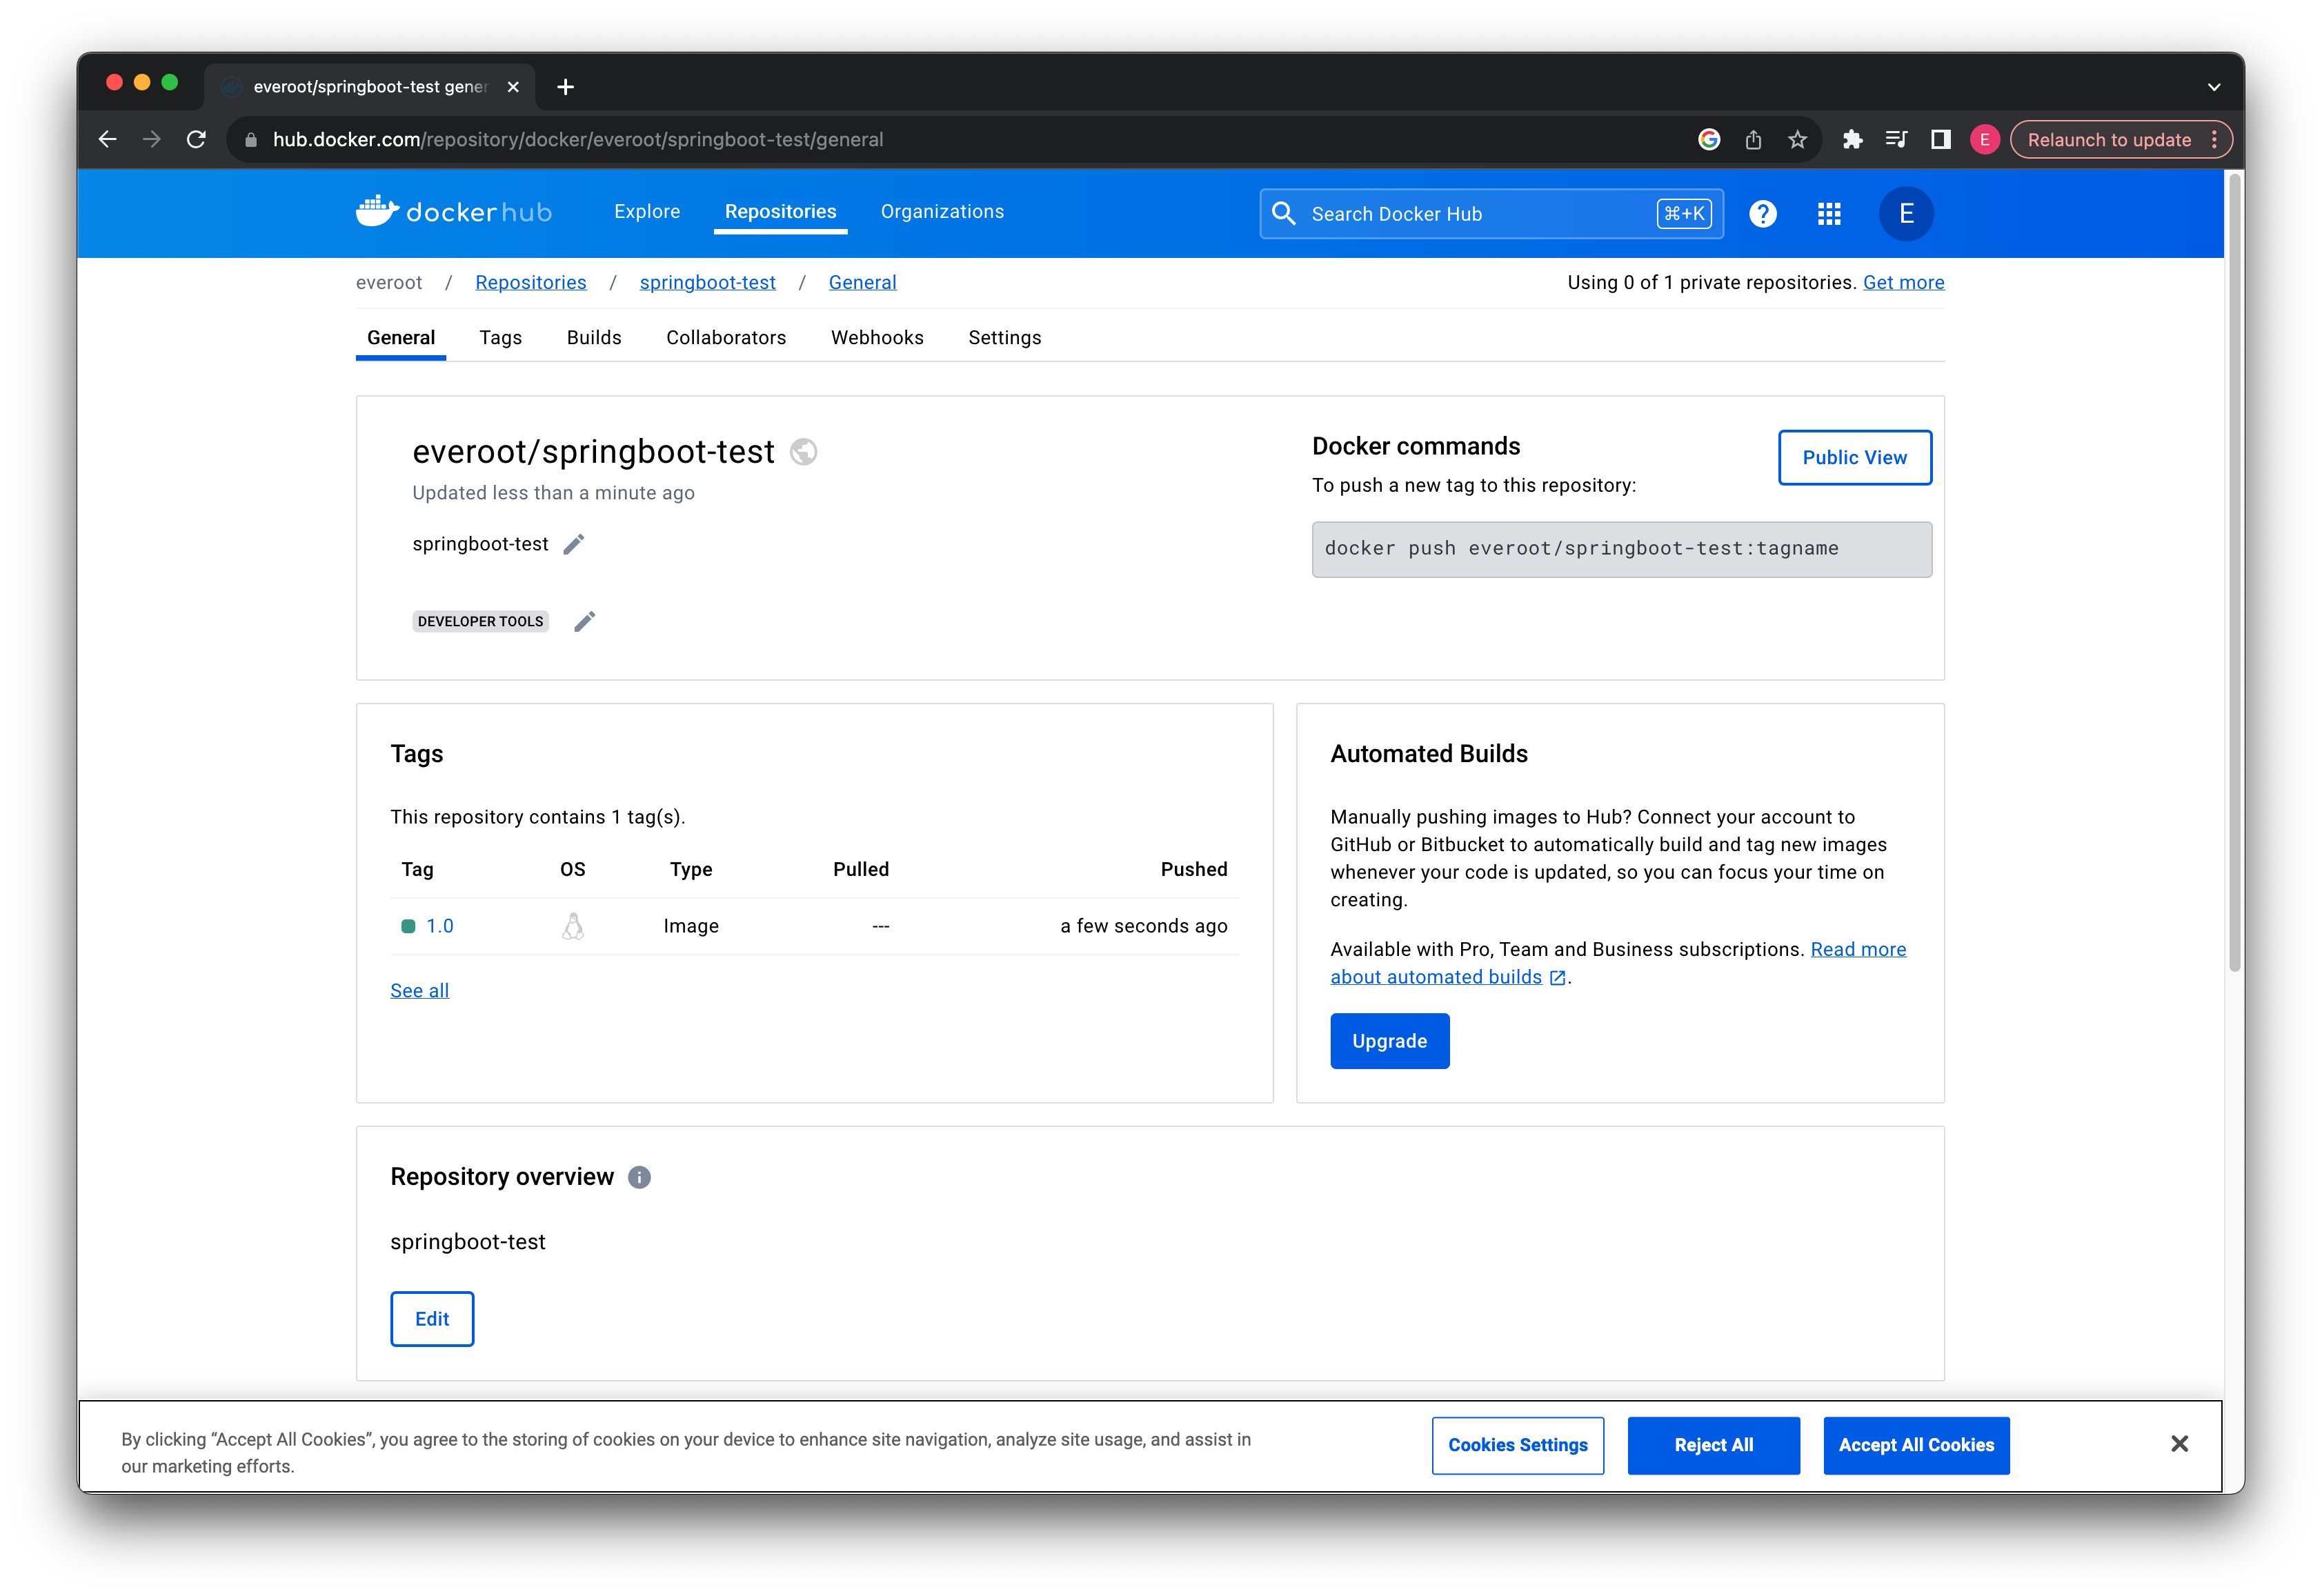Click the Public View button

1854,457
